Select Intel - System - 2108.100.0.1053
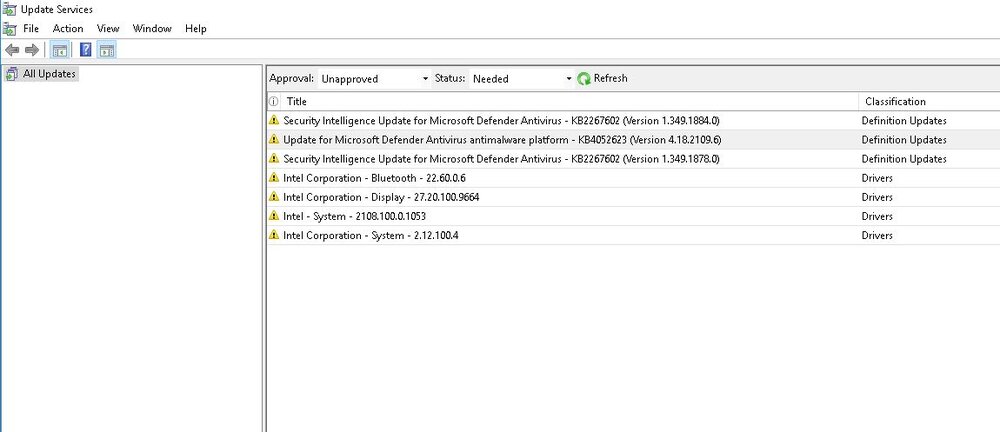Viewport: 1000px width, 432px height. point(354,216)
